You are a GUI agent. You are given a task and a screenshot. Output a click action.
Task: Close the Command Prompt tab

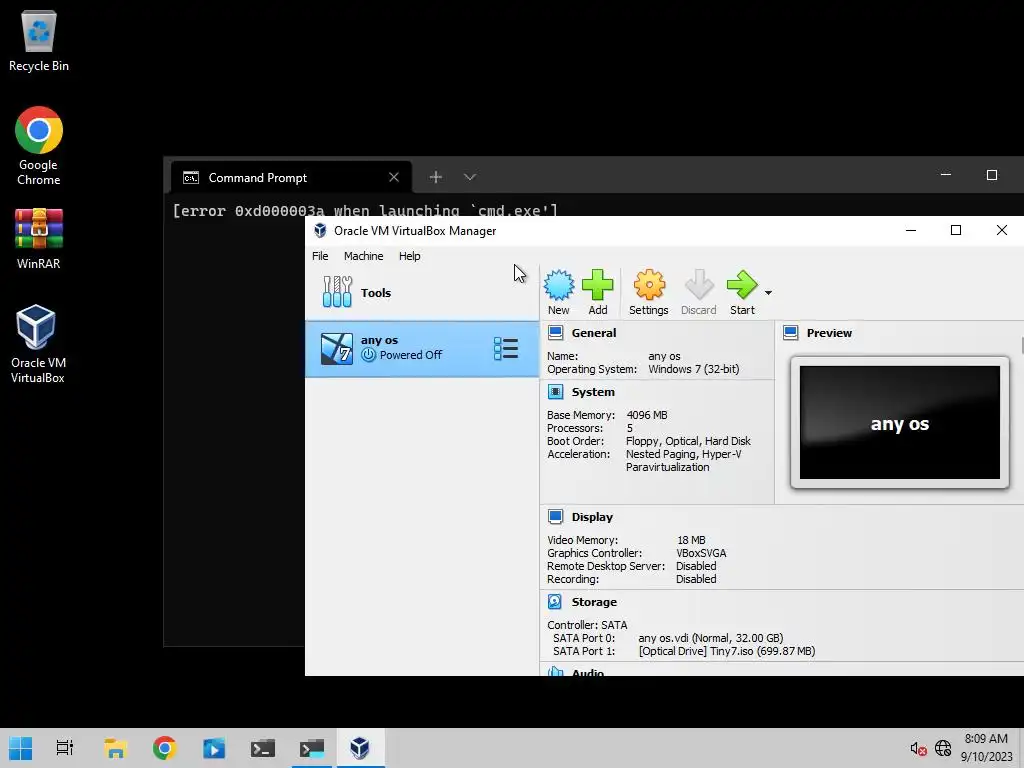(x=394, y=177)
